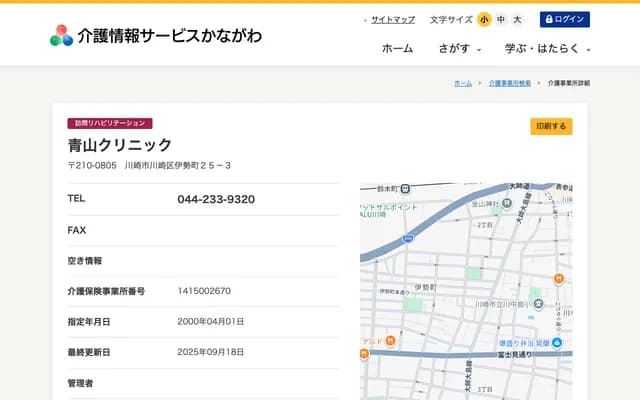
Task: Click the orange restaurant marker on the map's right edge
Action: (x=559, y=279)
